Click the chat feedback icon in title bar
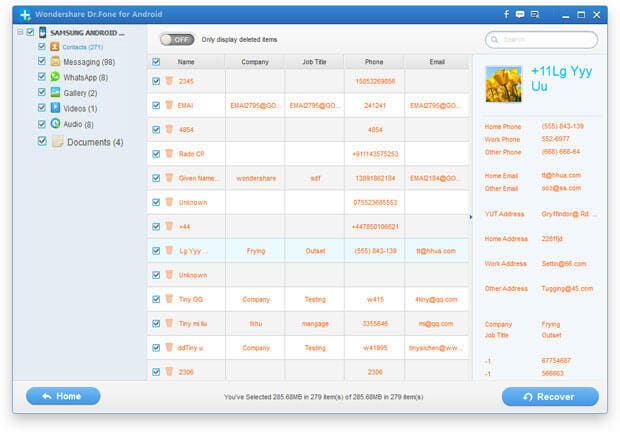 (520, 15)
